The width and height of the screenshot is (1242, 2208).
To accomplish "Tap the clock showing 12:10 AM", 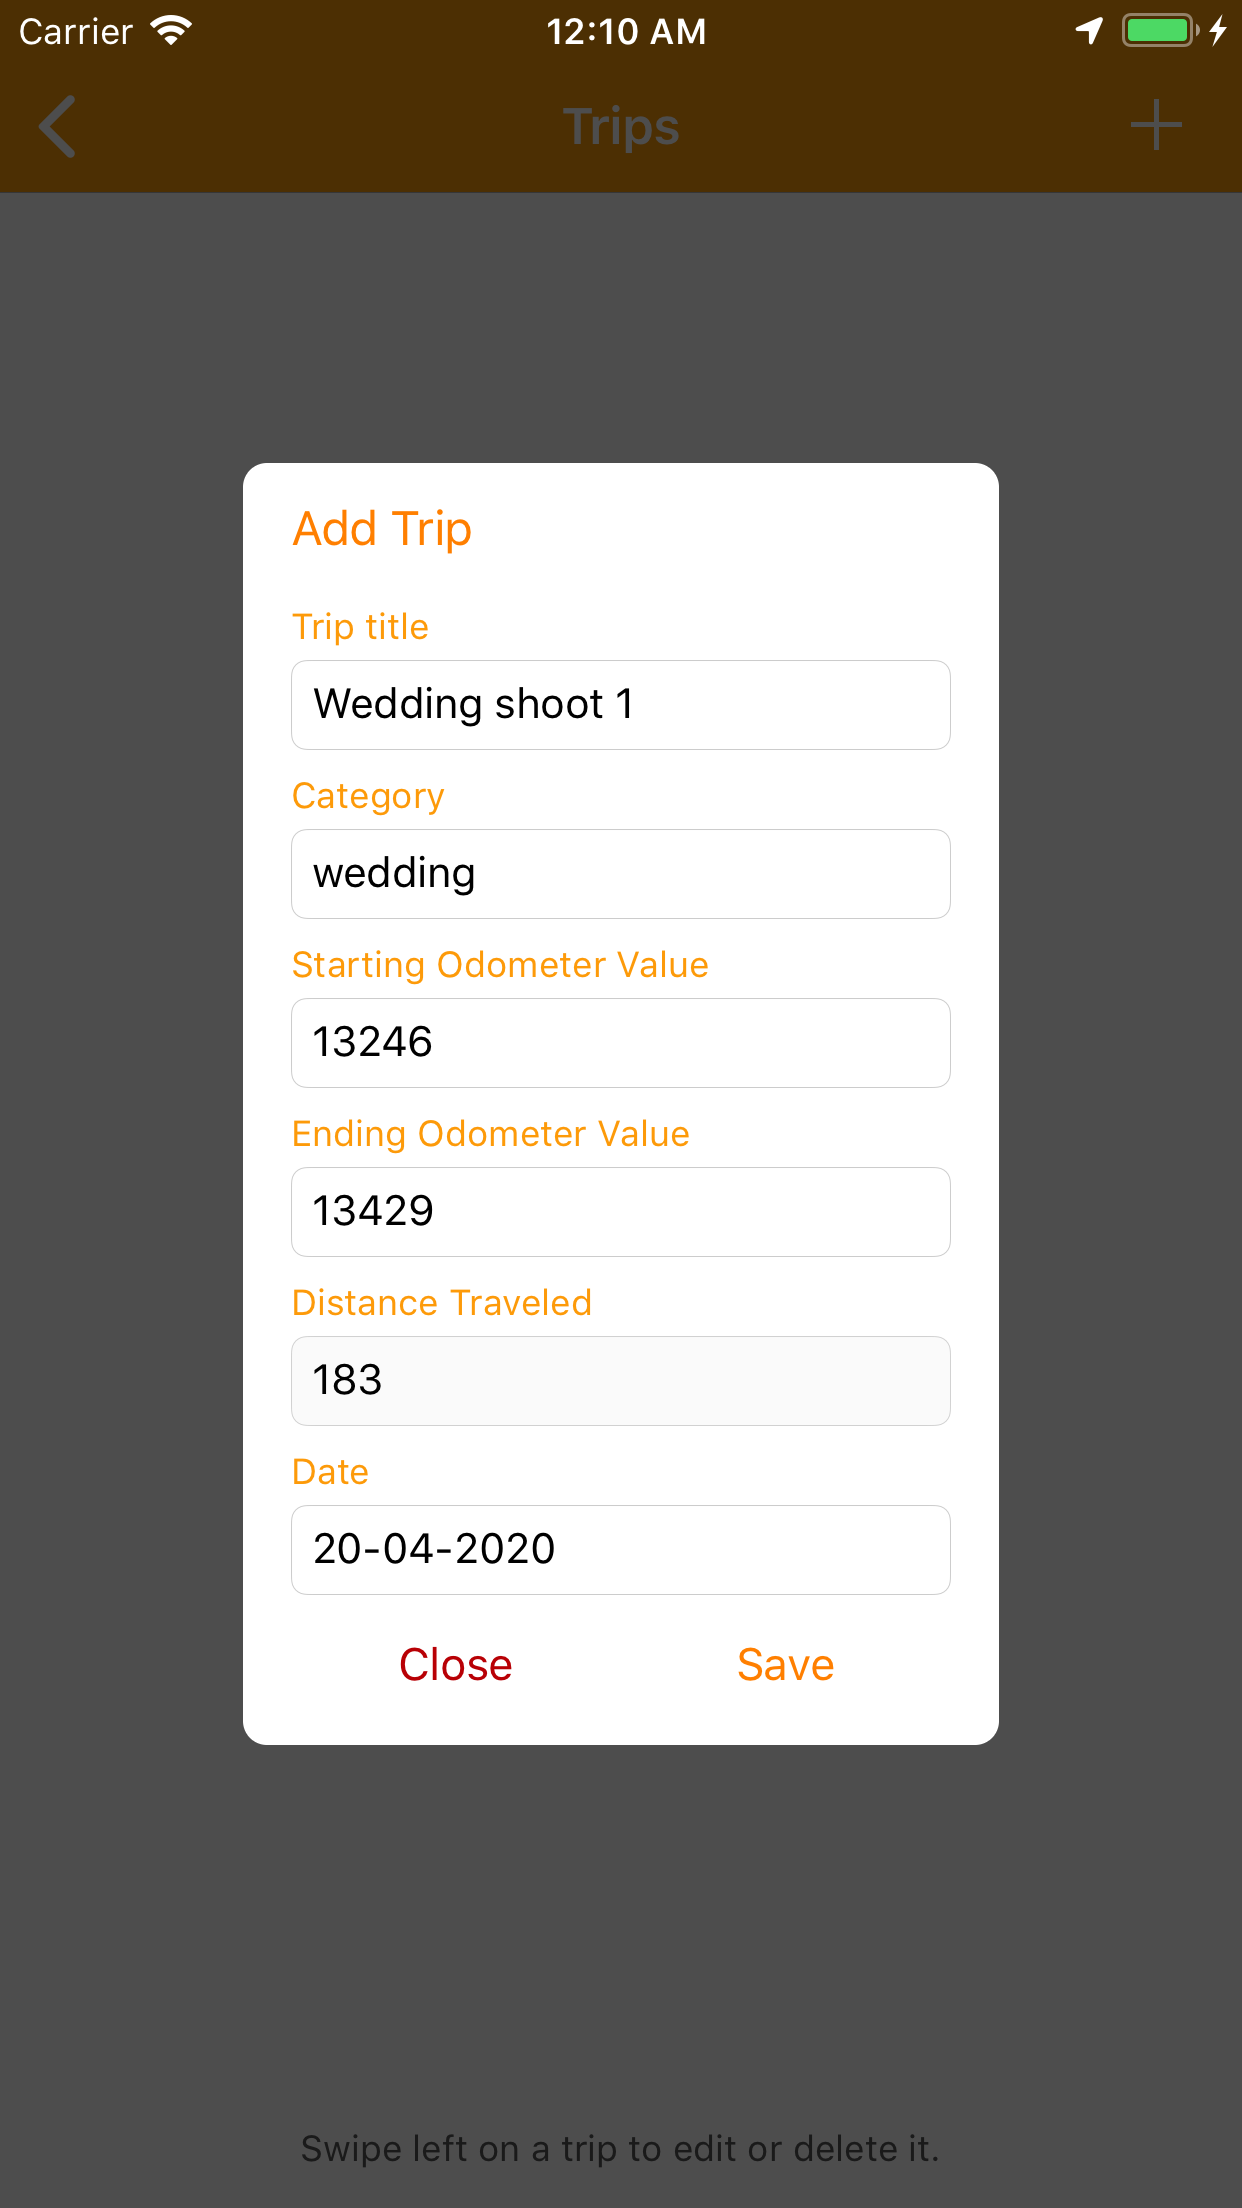I will [x=626, y=32].
